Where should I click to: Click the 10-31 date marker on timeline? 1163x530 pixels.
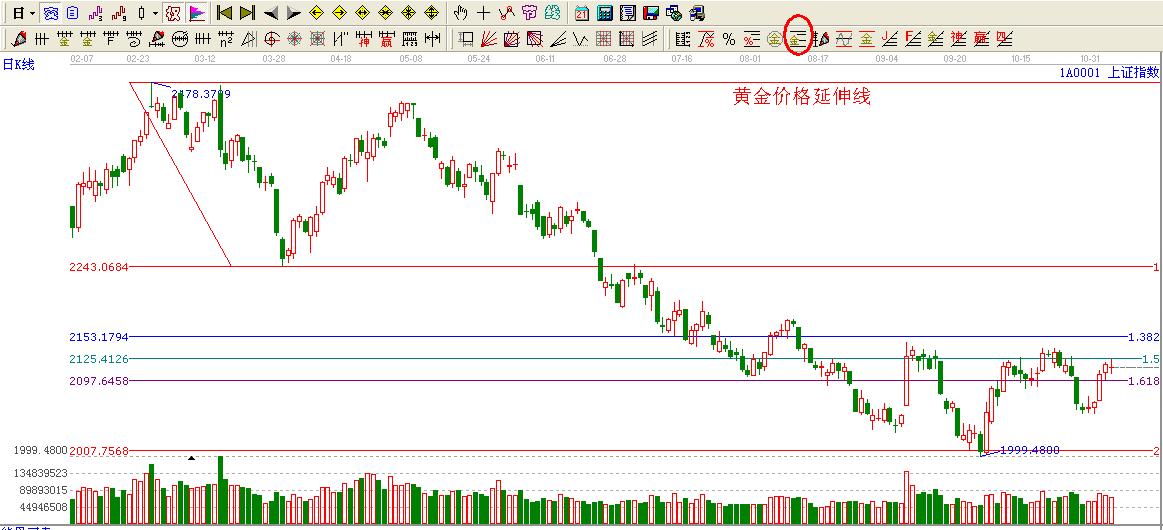1090,58
